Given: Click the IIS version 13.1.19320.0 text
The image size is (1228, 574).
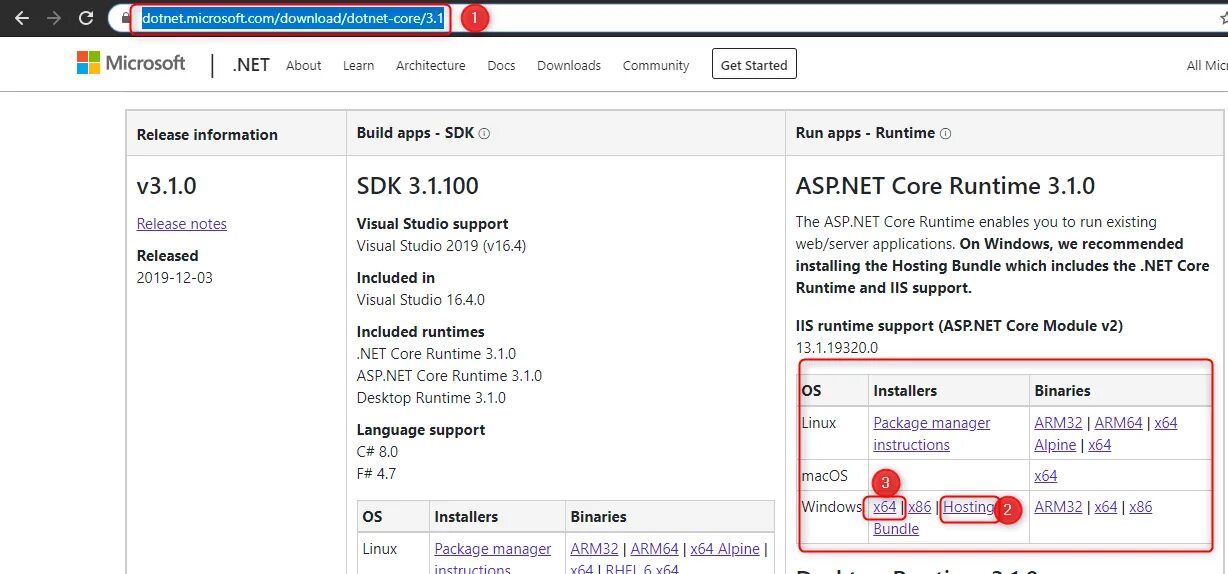Looking at the screenshot, I should (837, 348).
